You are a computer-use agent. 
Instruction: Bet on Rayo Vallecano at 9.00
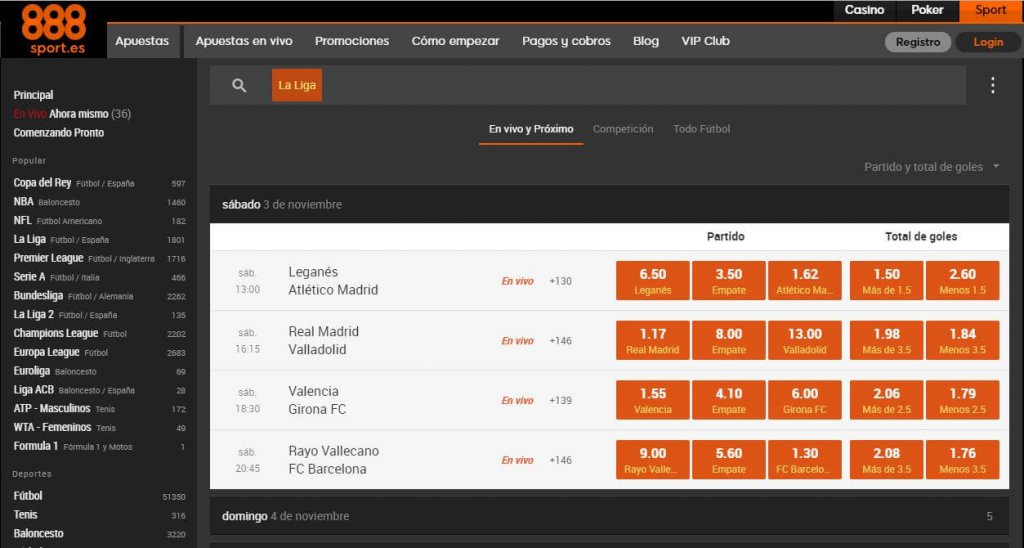click(x=652, y=460)
